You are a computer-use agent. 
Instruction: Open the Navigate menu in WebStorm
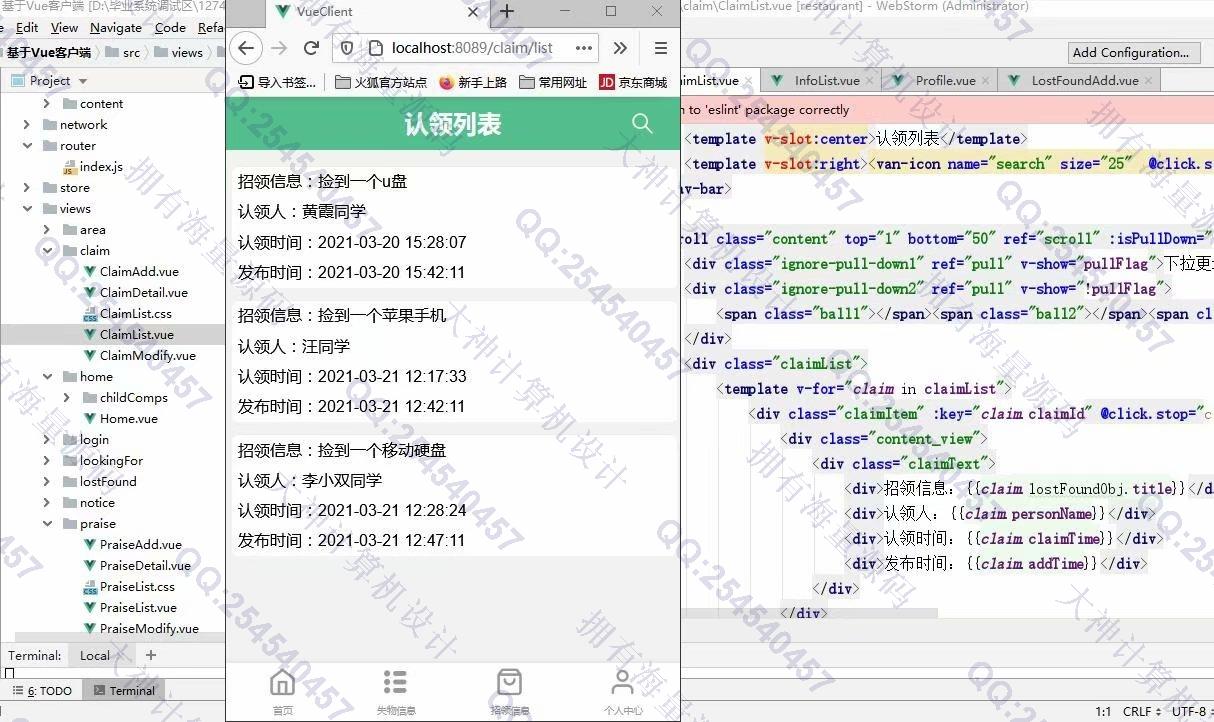[x=116, y=28]
